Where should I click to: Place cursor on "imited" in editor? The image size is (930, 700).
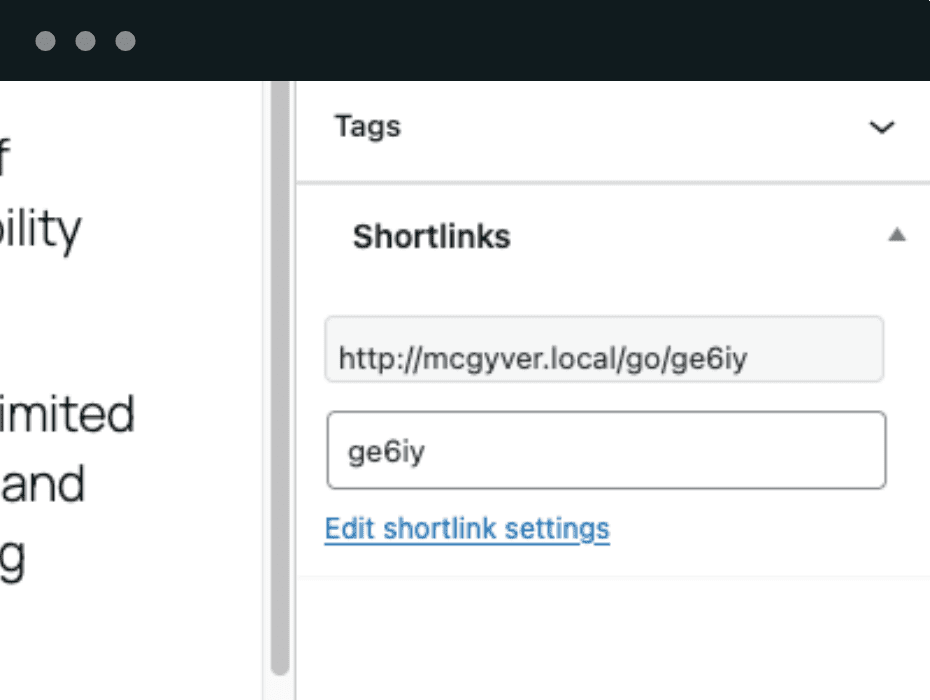68,413
